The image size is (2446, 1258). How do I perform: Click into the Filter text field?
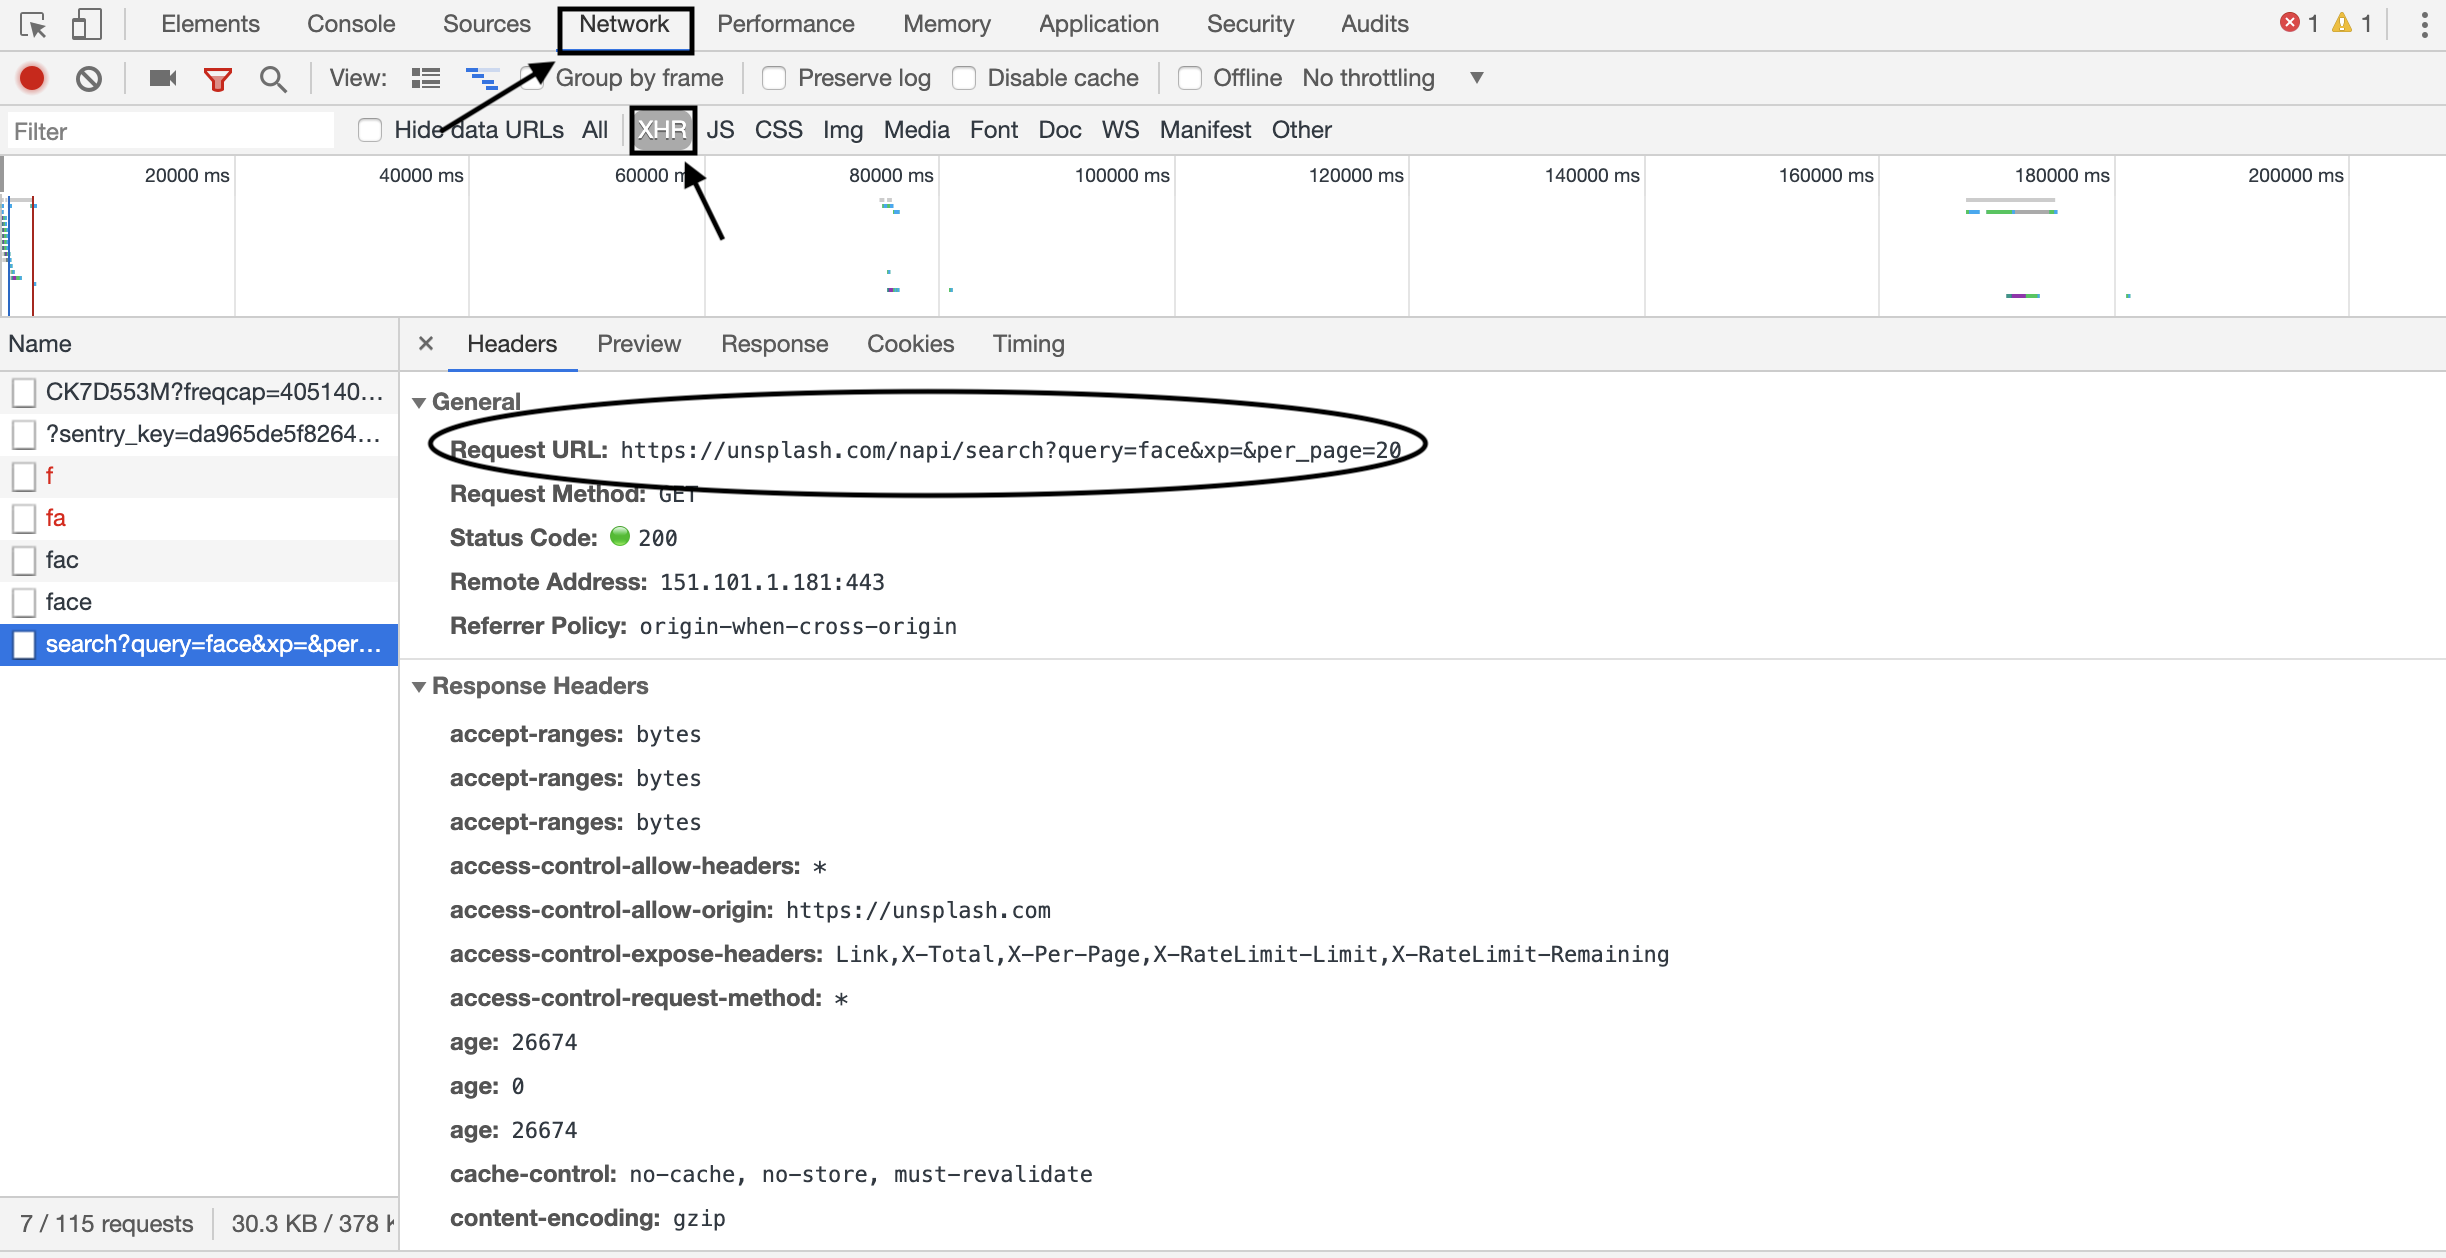[x=170, y=131]
